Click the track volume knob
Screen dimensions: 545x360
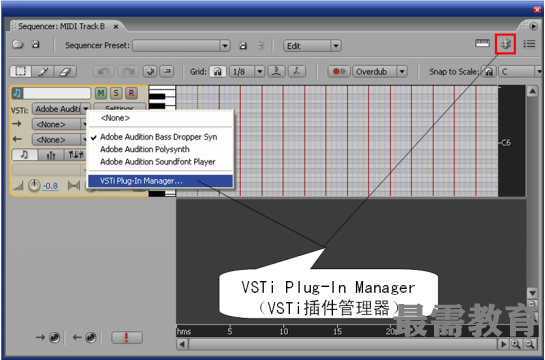[x=34, y=186]
